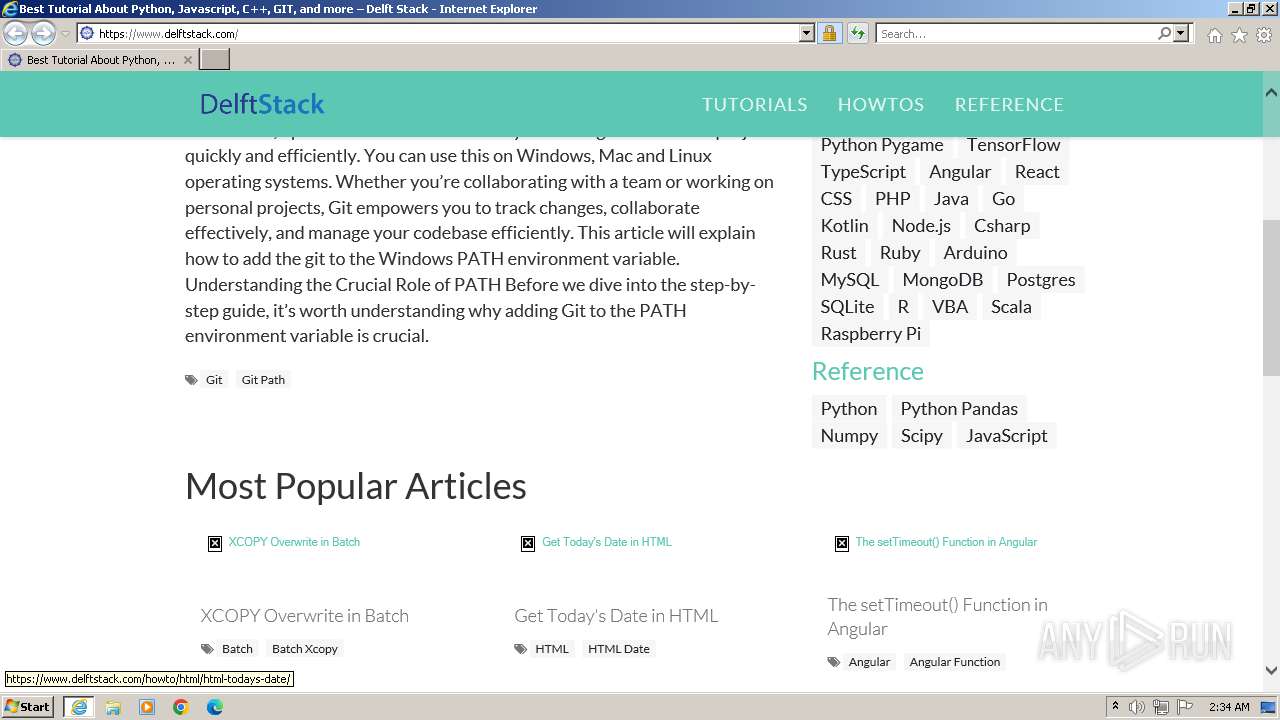Launch Chrome from the taskbar
1280x720 pixels.
point(181,707)
